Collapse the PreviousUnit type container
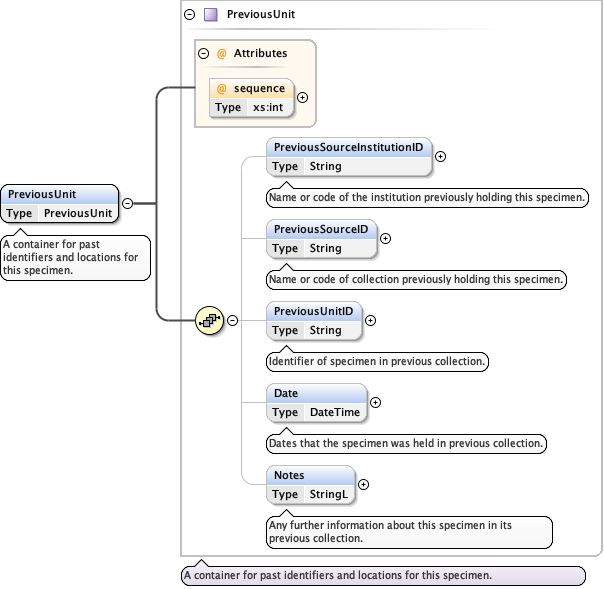This screenshot has height=589, width=604. click(x=190, y=15)
